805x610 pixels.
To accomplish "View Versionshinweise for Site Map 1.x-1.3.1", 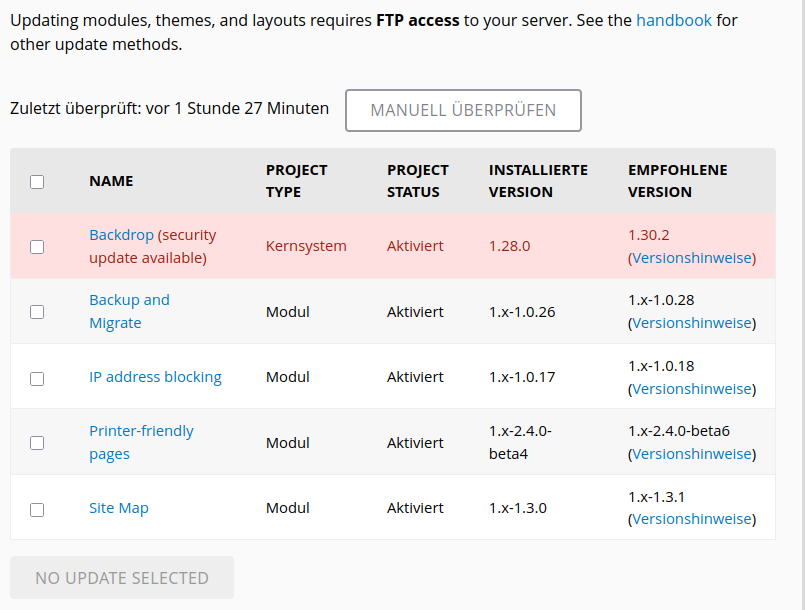I will [x=690, y=518].
